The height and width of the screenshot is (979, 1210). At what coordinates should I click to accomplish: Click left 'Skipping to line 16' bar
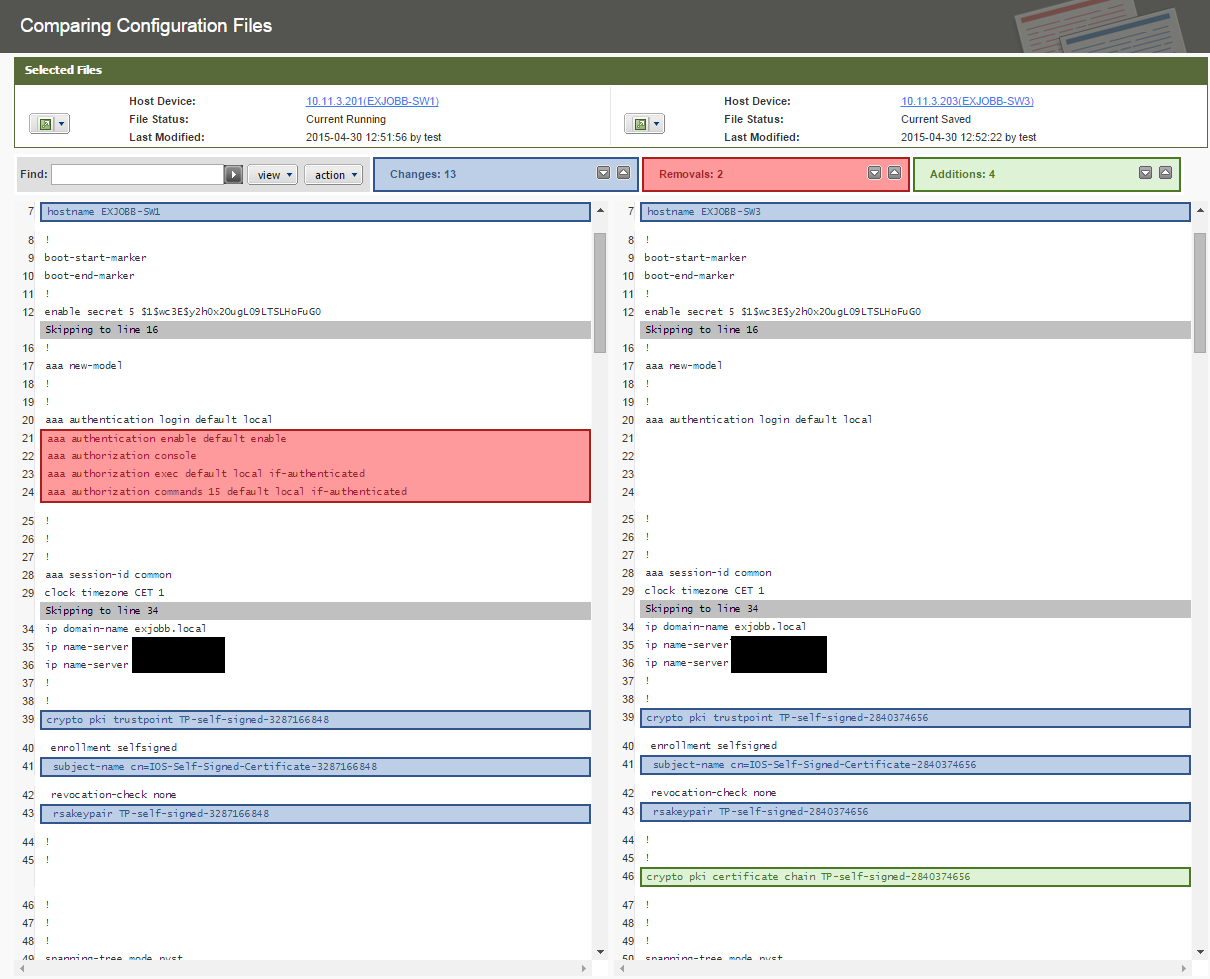click(x=315, y=329)
